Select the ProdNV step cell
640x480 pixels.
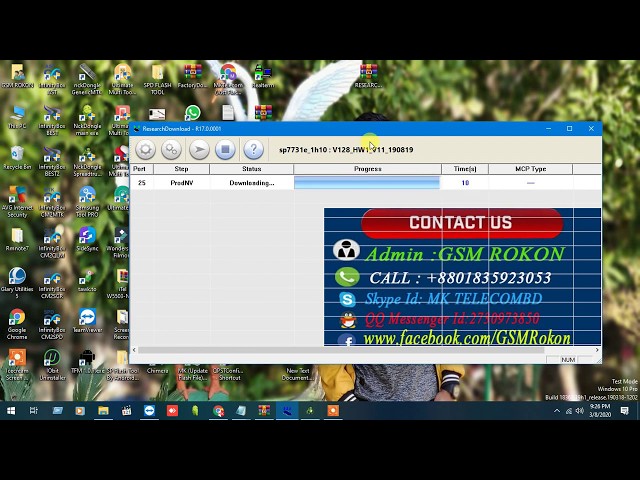pyautogui.click(x=182, y=183)
